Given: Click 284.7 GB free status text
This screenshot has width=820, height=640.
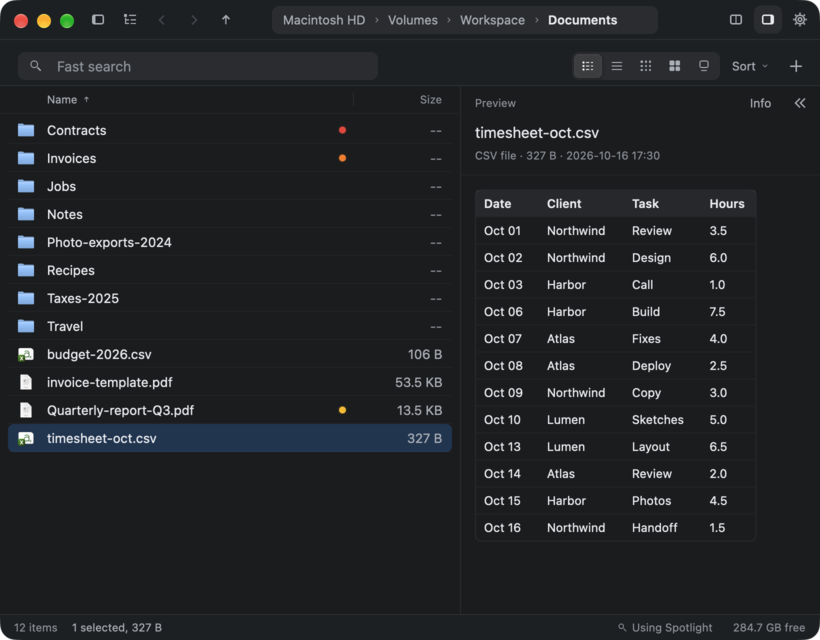Looking at the screenshot, I should (769, 627).
